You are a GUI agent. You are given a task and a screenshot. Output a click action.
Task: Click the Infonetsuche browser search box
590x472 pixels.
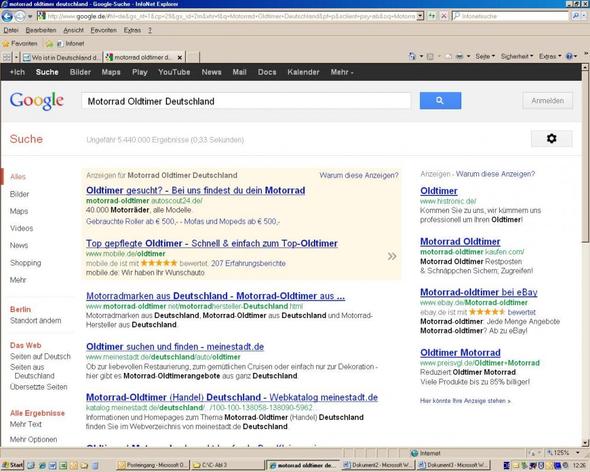pyautogui.click(x=510, y=16)
